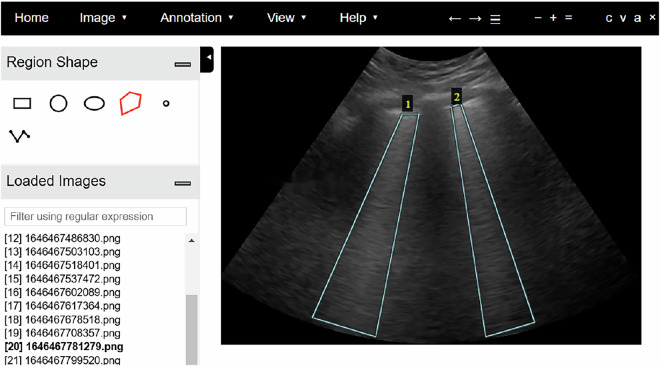Select image [14] 1646467518401.png
Viewport: 660px width, 366px height.
(62, 265)
